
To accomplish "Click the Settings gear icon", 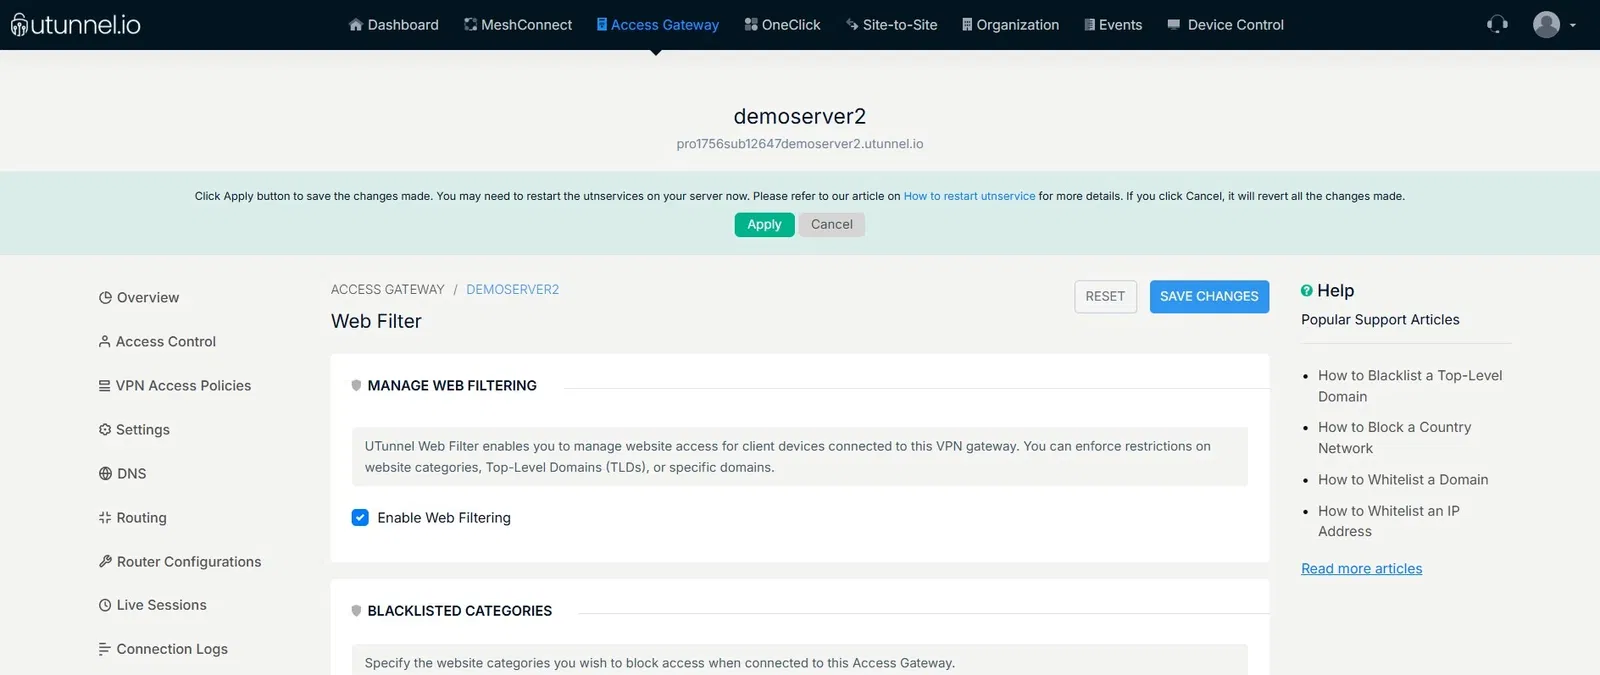I will [105, 430].
